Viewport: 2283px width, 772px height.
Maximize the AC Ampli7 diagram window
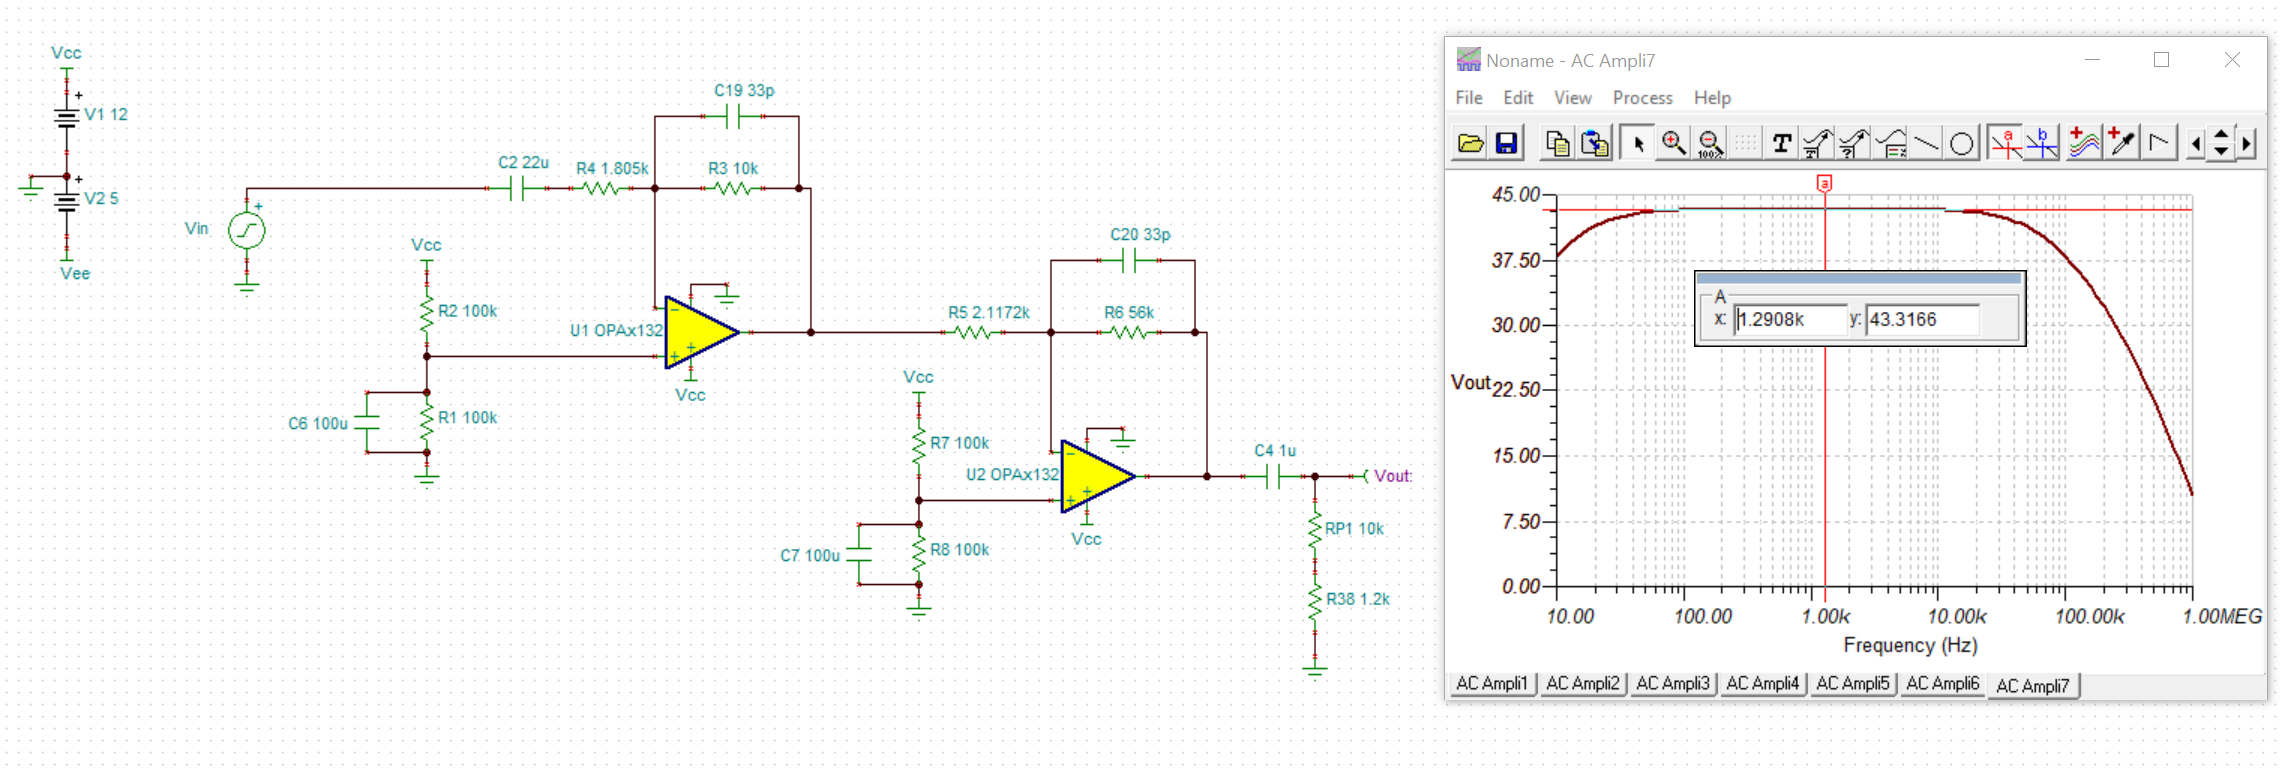2161,60
